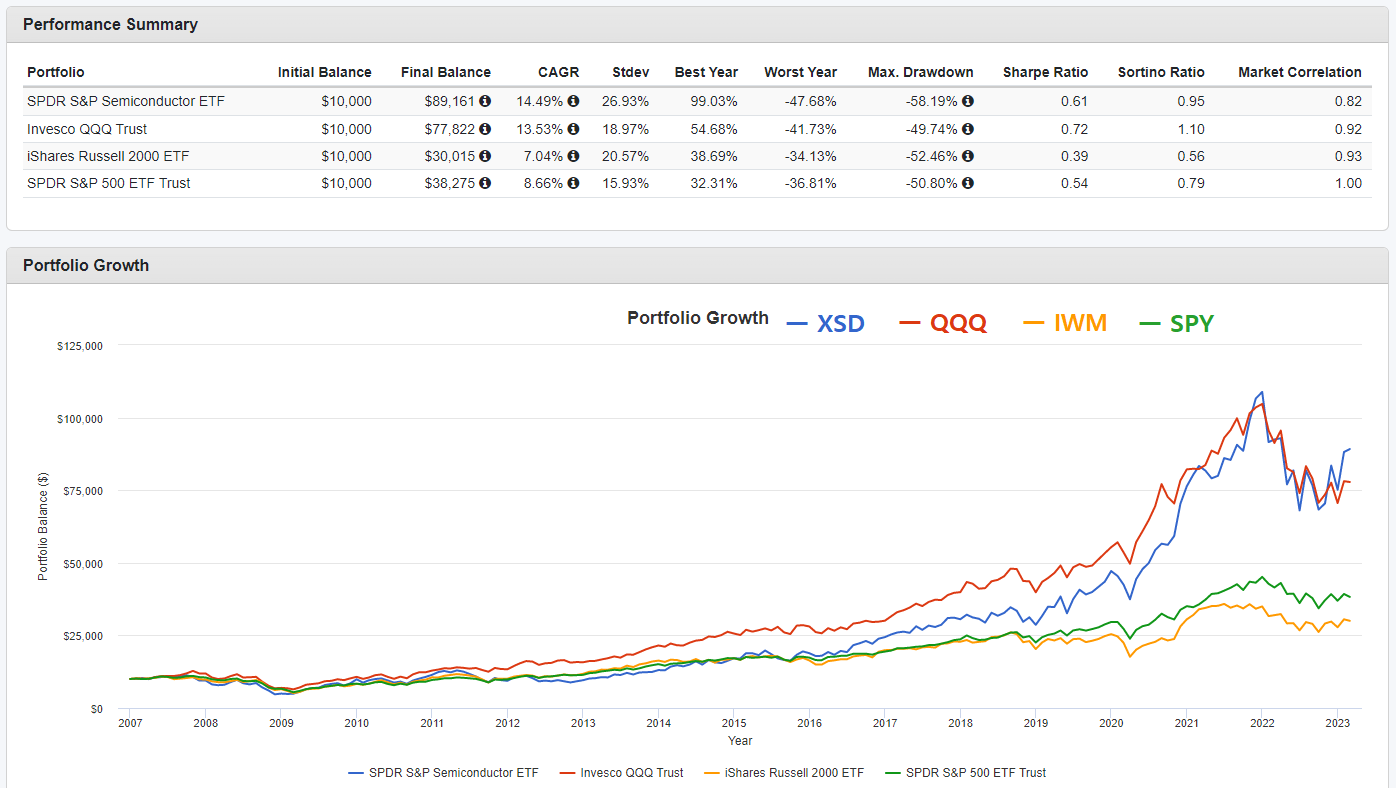Click info icon beside -49.74% drawdown
Screen dimensions: 1396x788
[x=968, y=129]
